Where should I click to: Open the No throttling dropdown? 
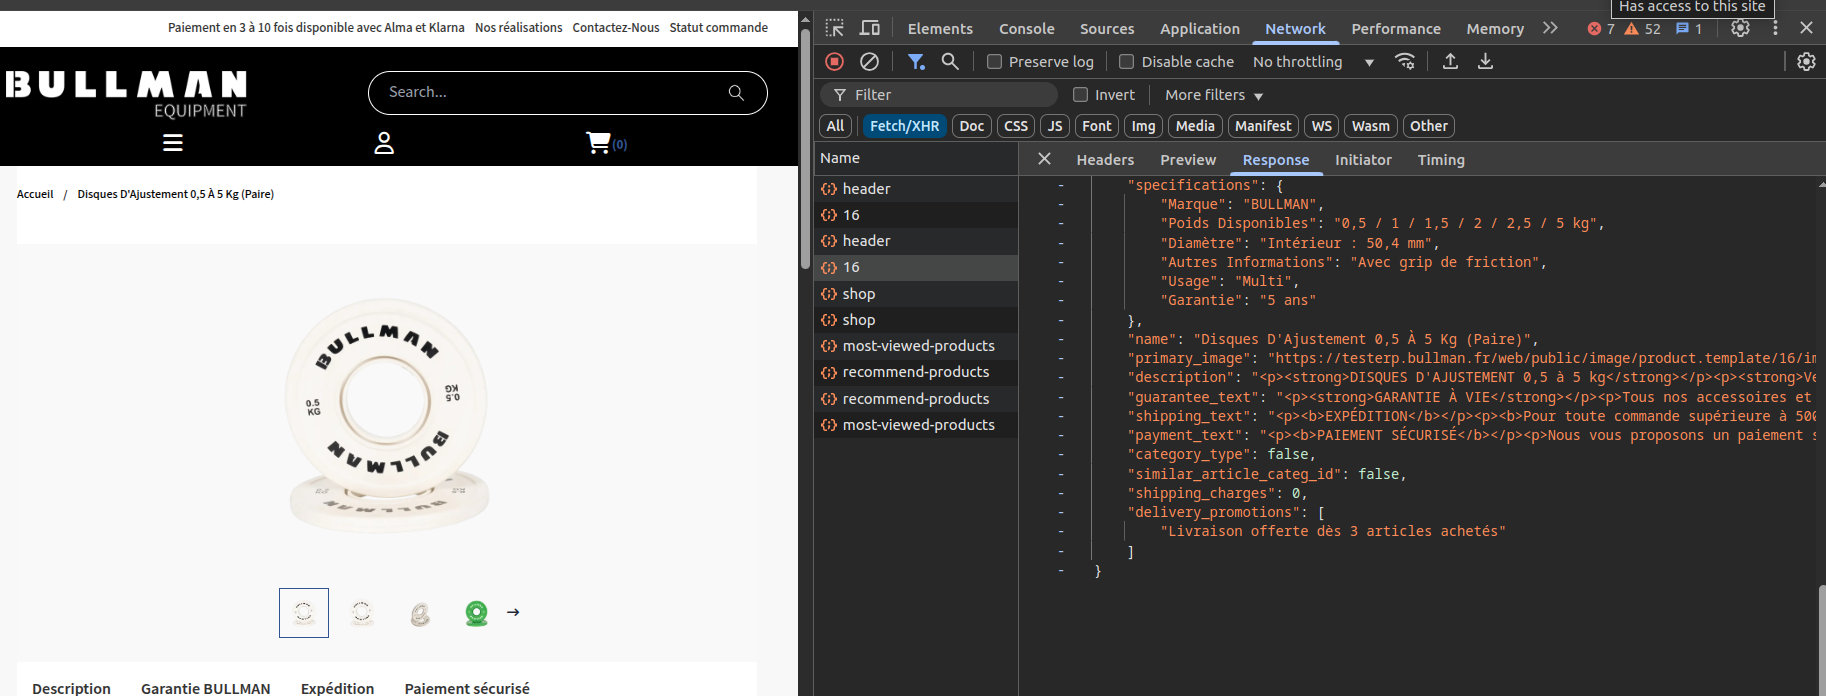coord(1312,62)
